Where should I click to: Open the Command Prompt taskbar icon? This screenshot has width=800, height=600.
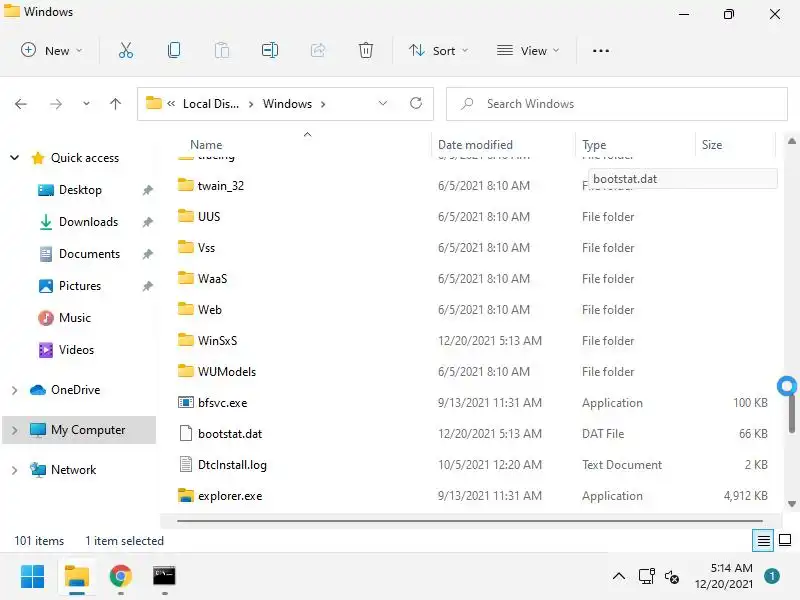[164, 577]
